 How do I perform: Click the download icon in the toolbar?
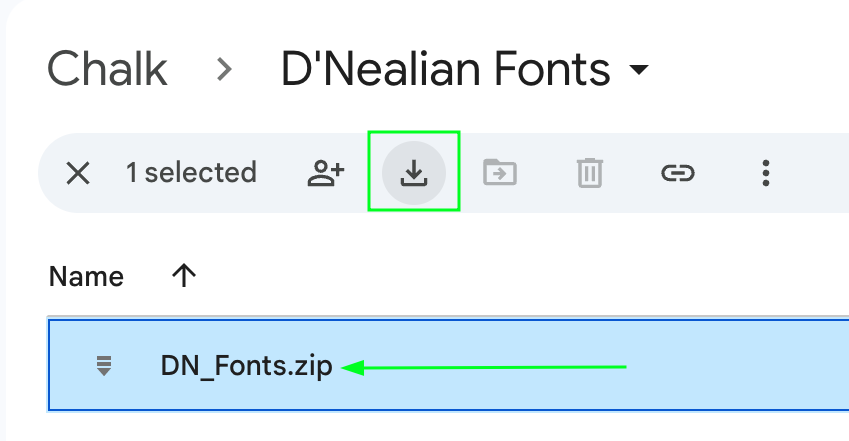413,173
